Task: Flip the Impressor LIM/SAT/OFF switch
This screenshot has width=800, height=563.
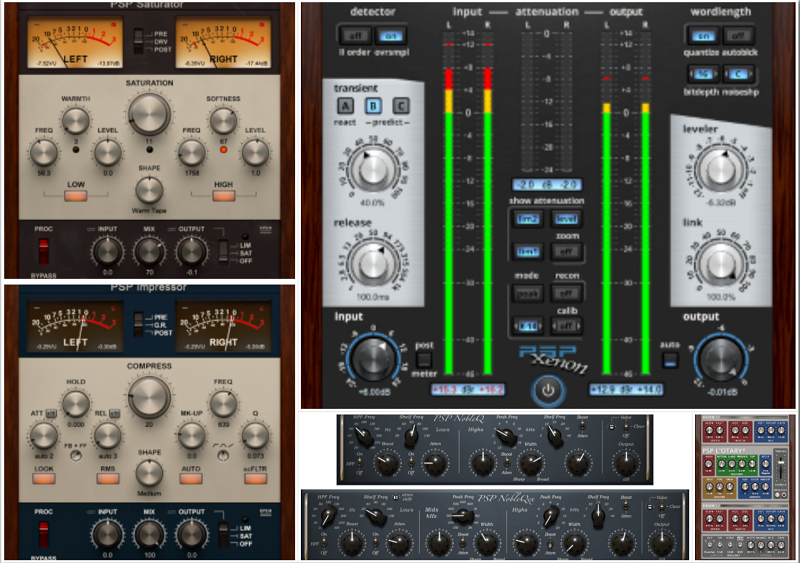Action: coord(223,535)
